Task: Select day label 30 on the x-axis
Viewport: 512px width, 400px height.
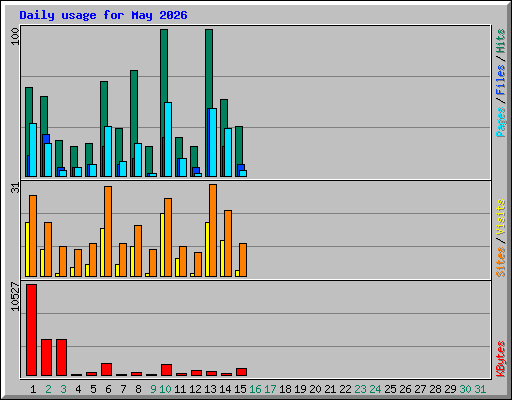Action: click(x=465, y=389)
